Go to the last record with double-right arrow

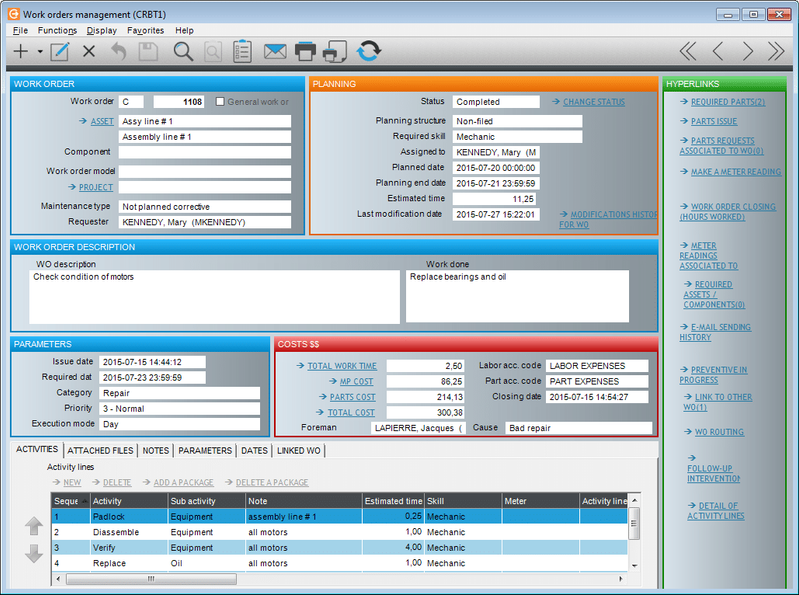pyautogui.click(x=776, y=51)
